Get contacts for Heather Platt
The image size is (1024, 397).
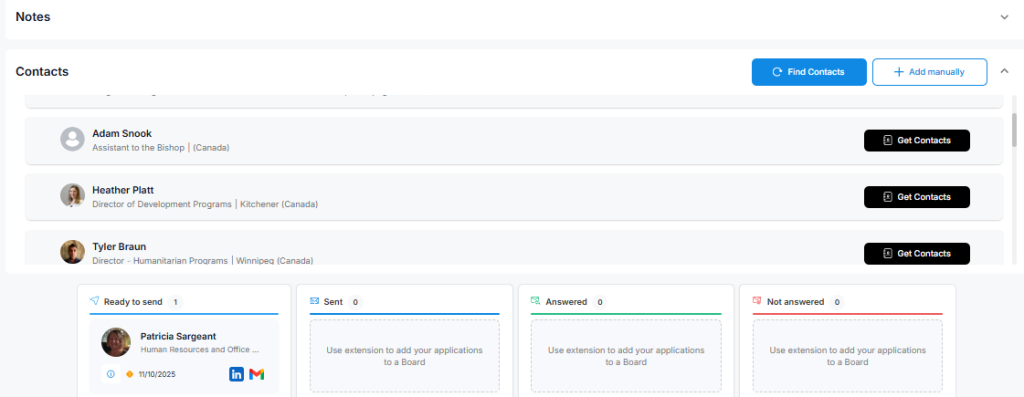pos(916,197)
